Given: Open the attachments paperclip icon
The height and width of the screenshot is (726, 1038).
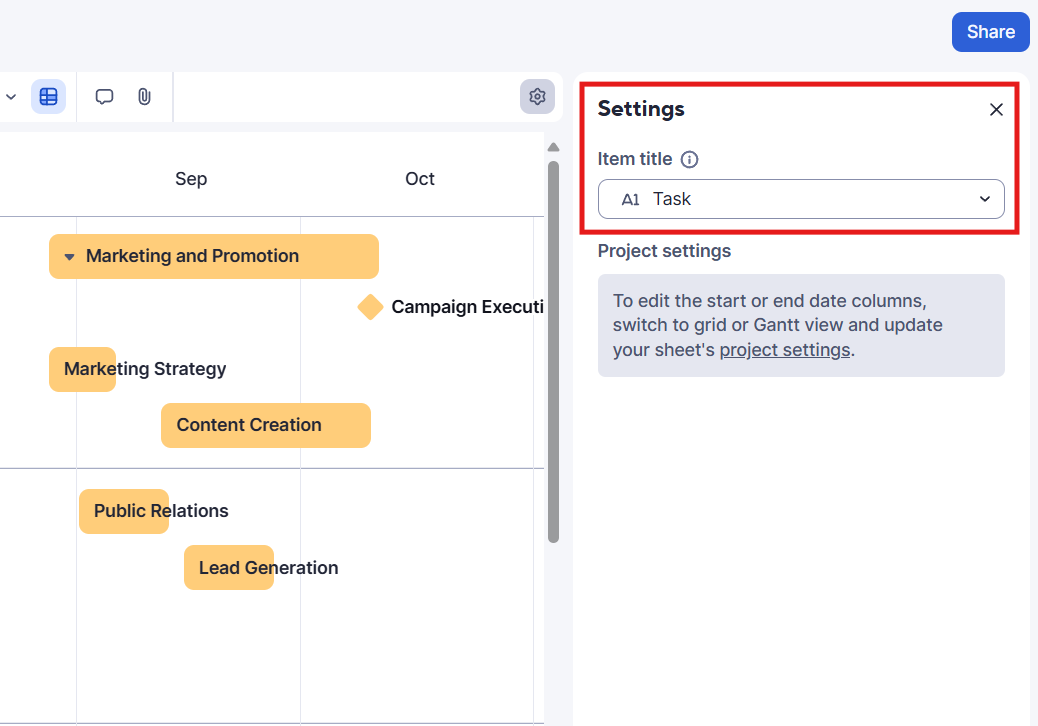Looking at the screenshot, I should 144,97.
